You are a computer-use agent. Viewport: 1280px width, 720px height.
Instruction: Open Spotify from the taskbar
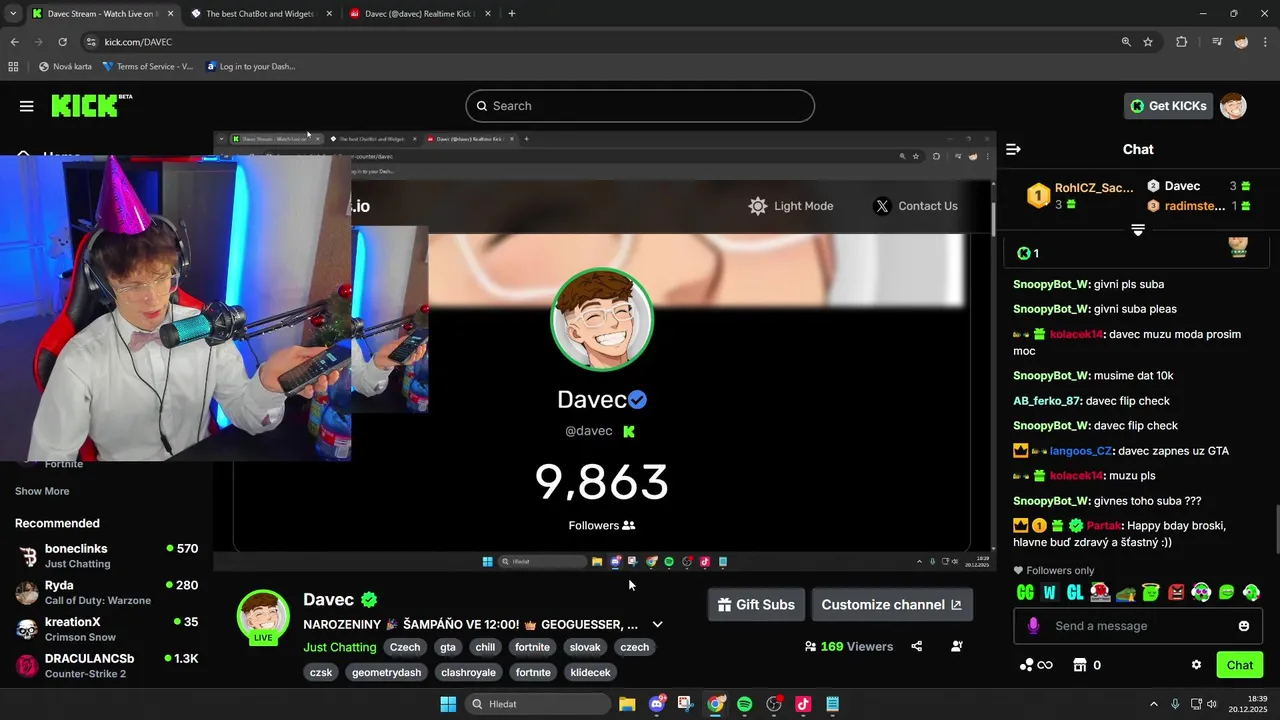tap(744, 704)
